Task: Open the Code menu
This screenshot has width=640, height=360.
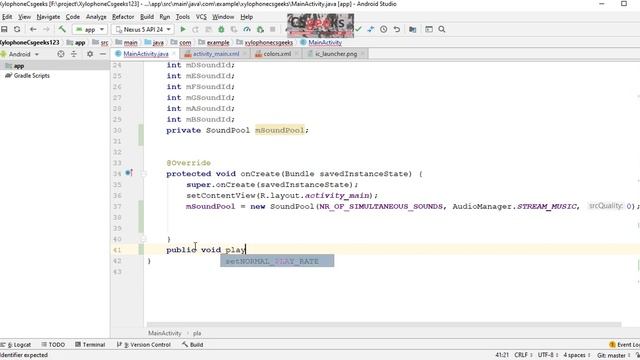Action: pos(73,17)
